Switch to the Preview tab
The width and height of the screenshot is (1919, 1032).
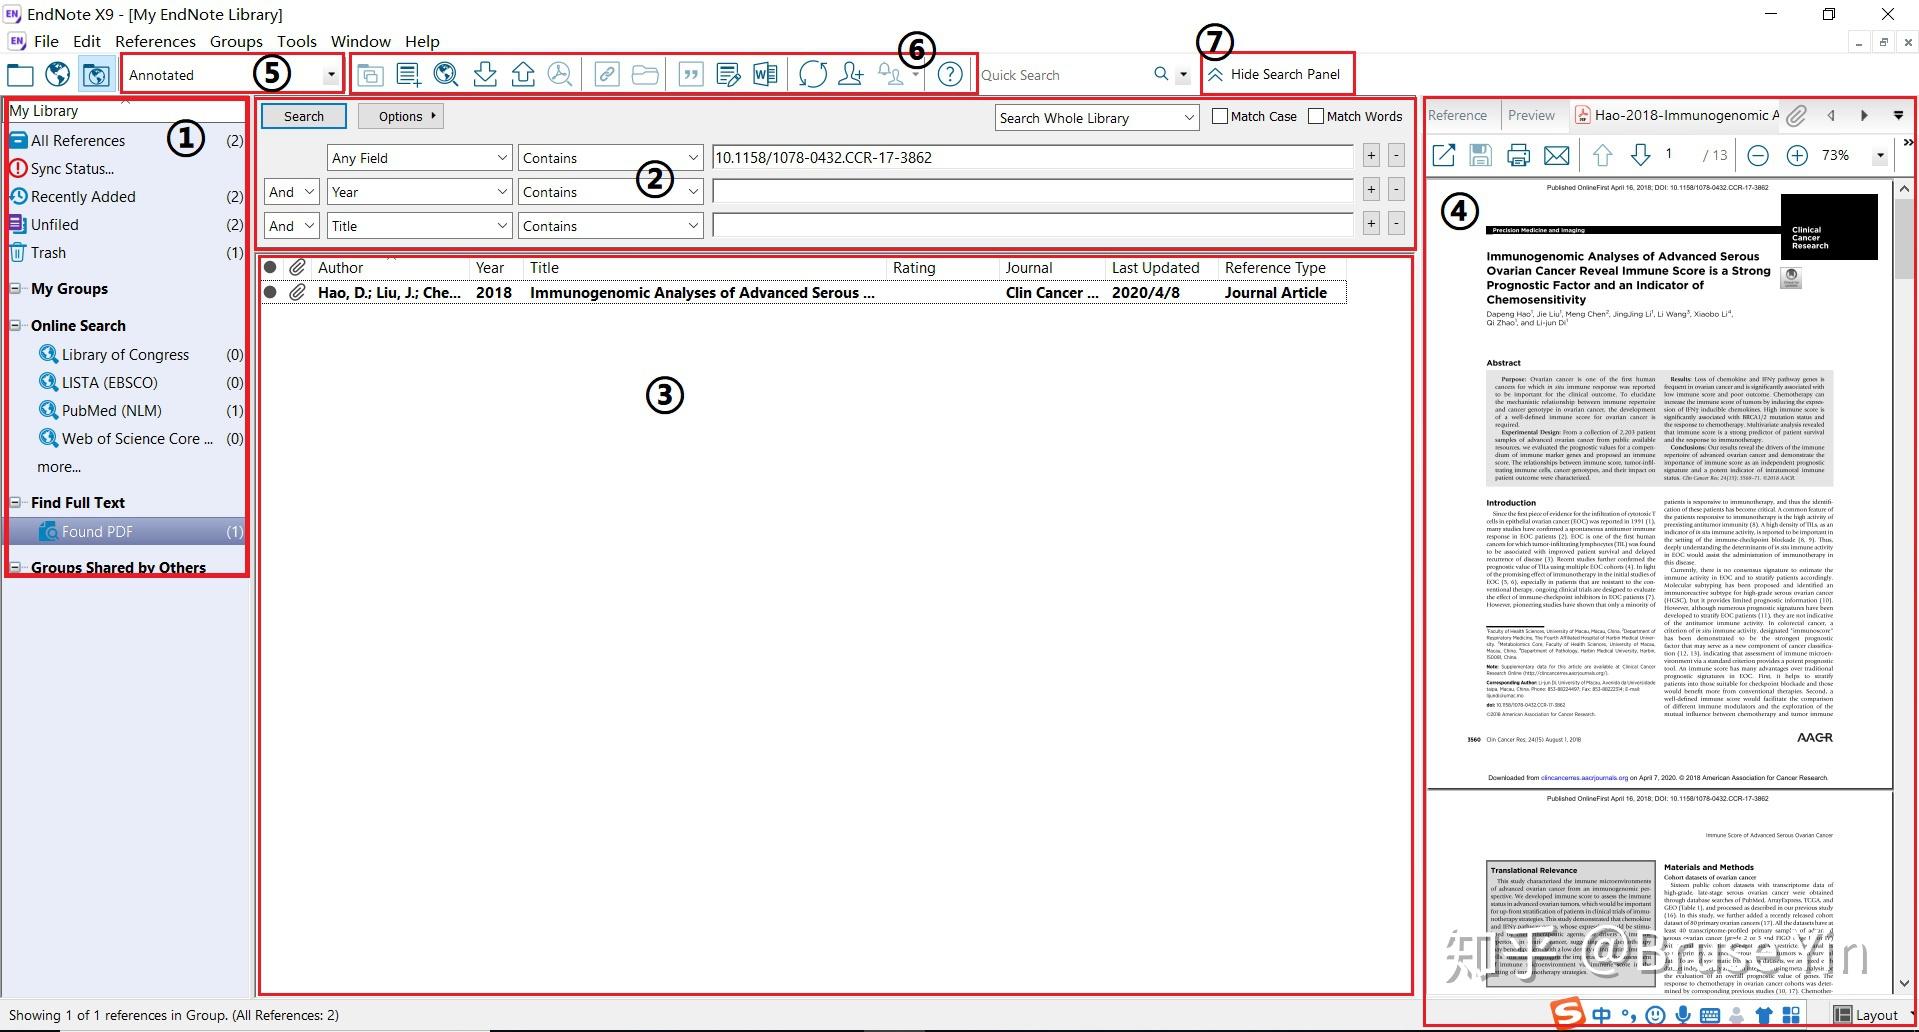1531,115
